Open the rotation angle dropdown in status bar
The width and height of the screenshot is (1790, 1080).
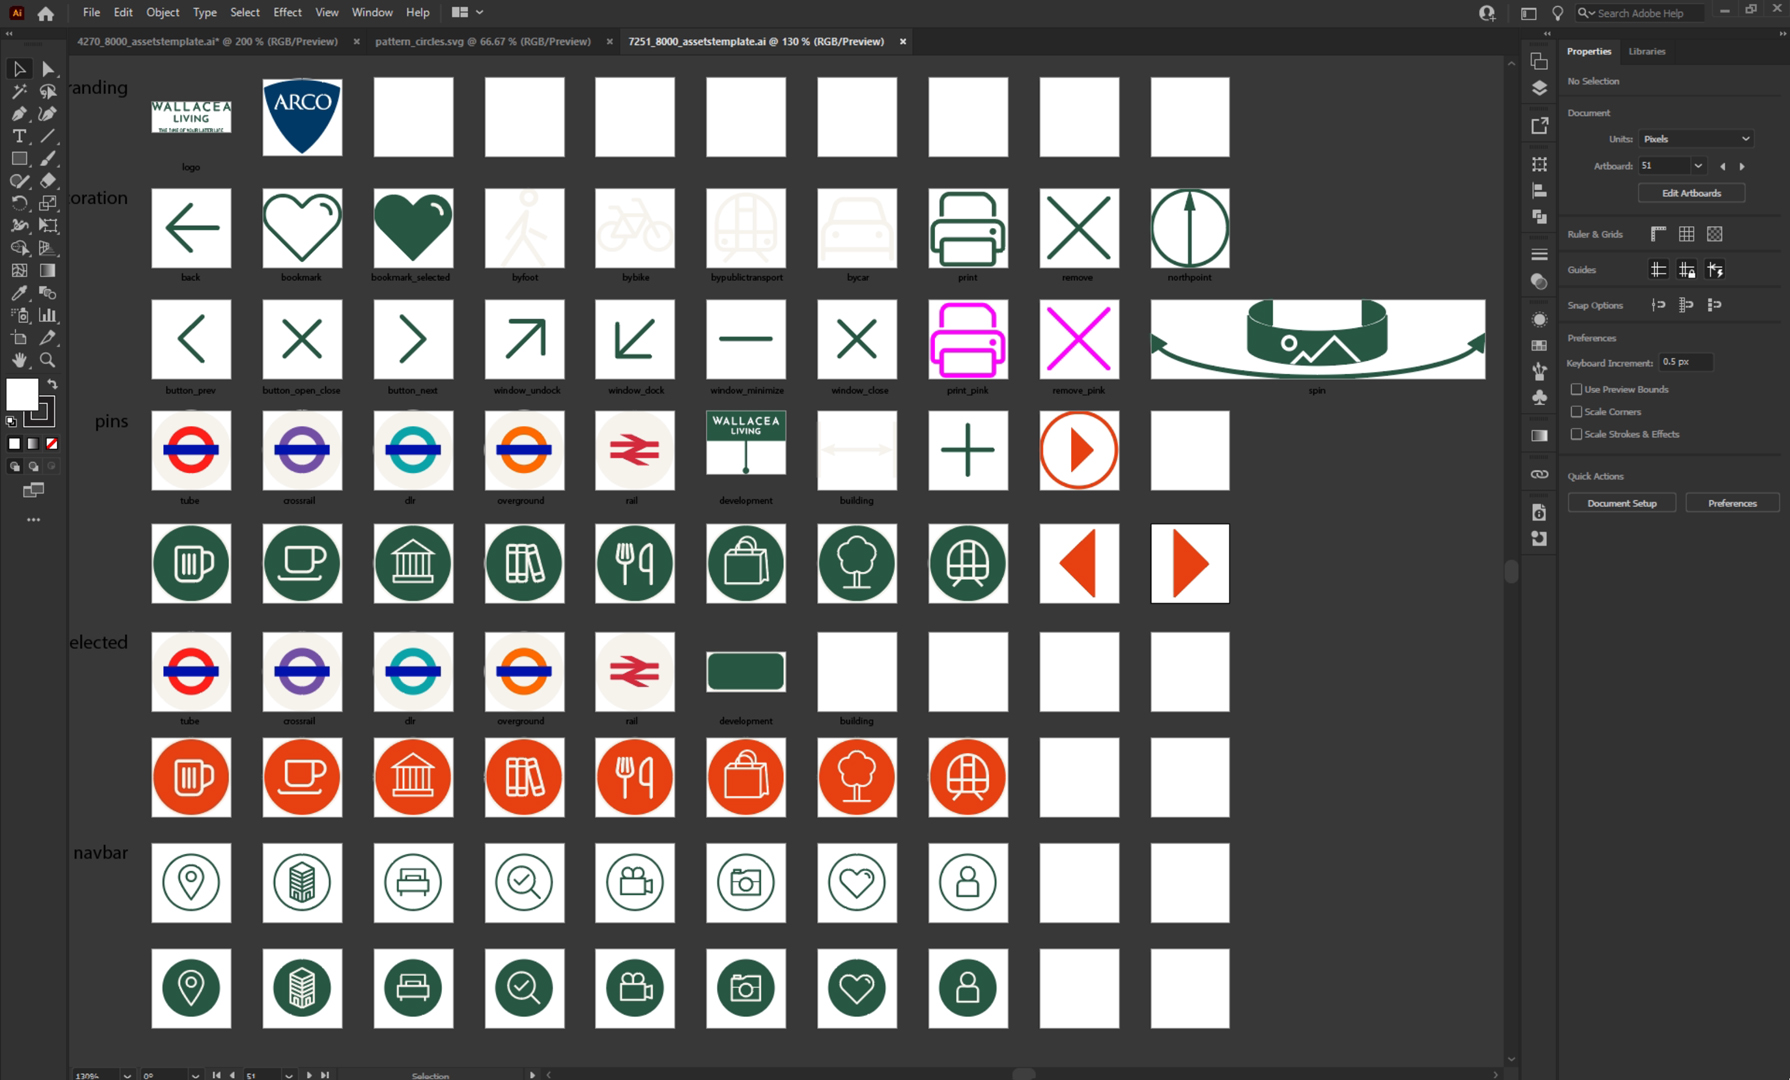tap(195, 1075)
